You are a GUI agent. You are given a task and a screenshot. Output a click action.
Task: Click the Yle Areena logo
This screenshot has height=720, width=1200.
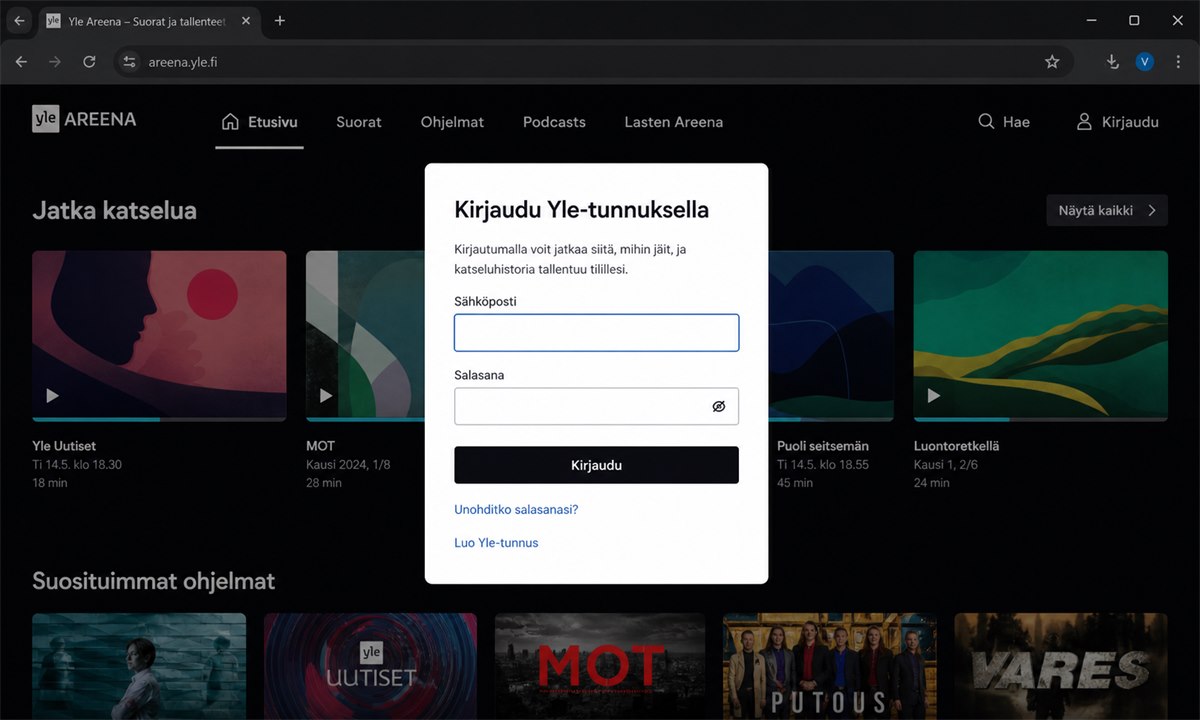84,119
